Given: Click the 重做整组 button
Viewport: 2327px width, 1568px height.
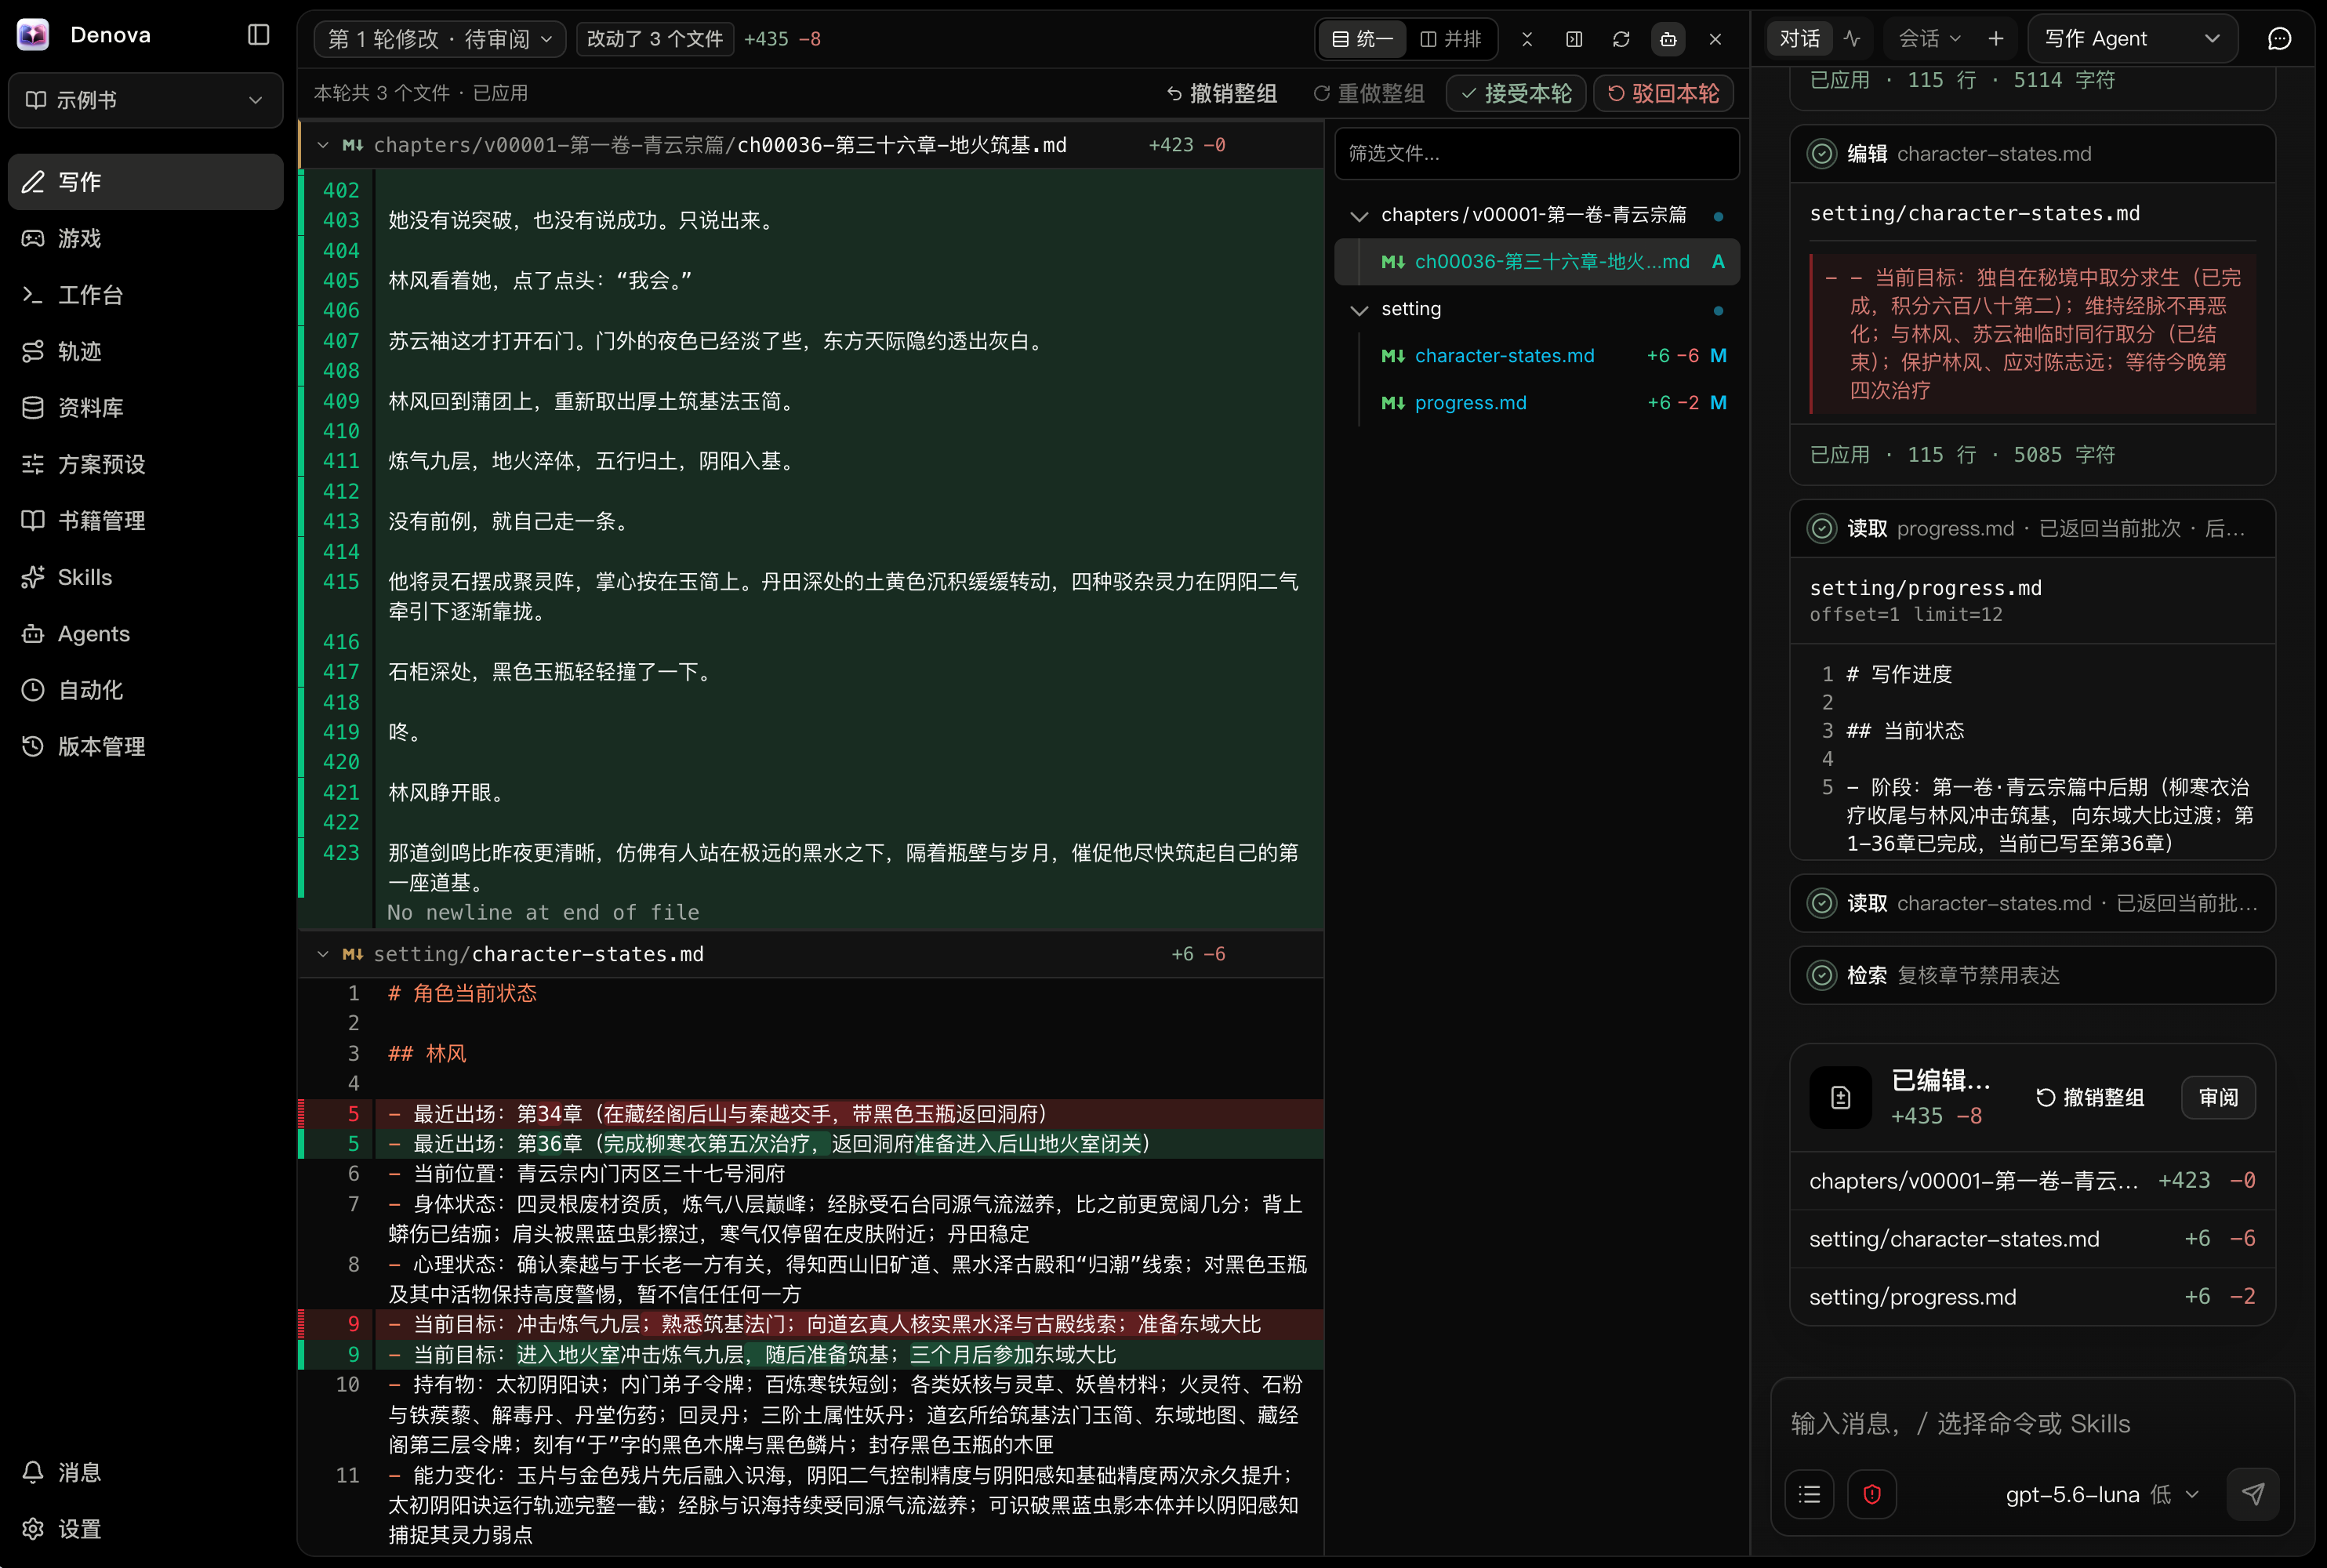Looking at the screenshot, I should pos(1369,93).
